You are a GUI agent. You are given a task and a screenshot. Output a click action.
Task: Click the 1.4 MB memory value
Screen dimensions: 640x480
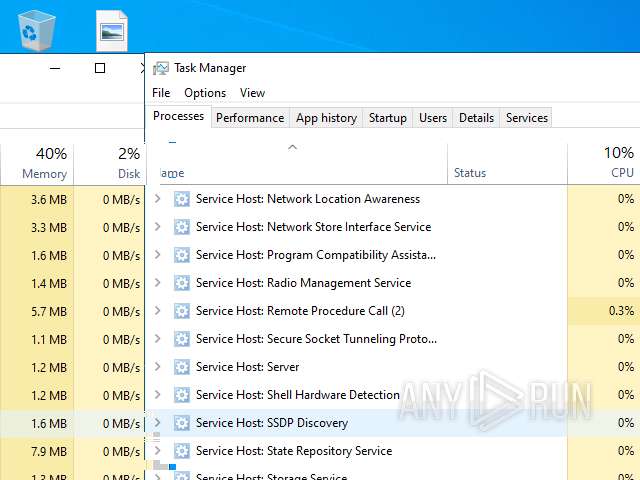click(x=49, y=284)
